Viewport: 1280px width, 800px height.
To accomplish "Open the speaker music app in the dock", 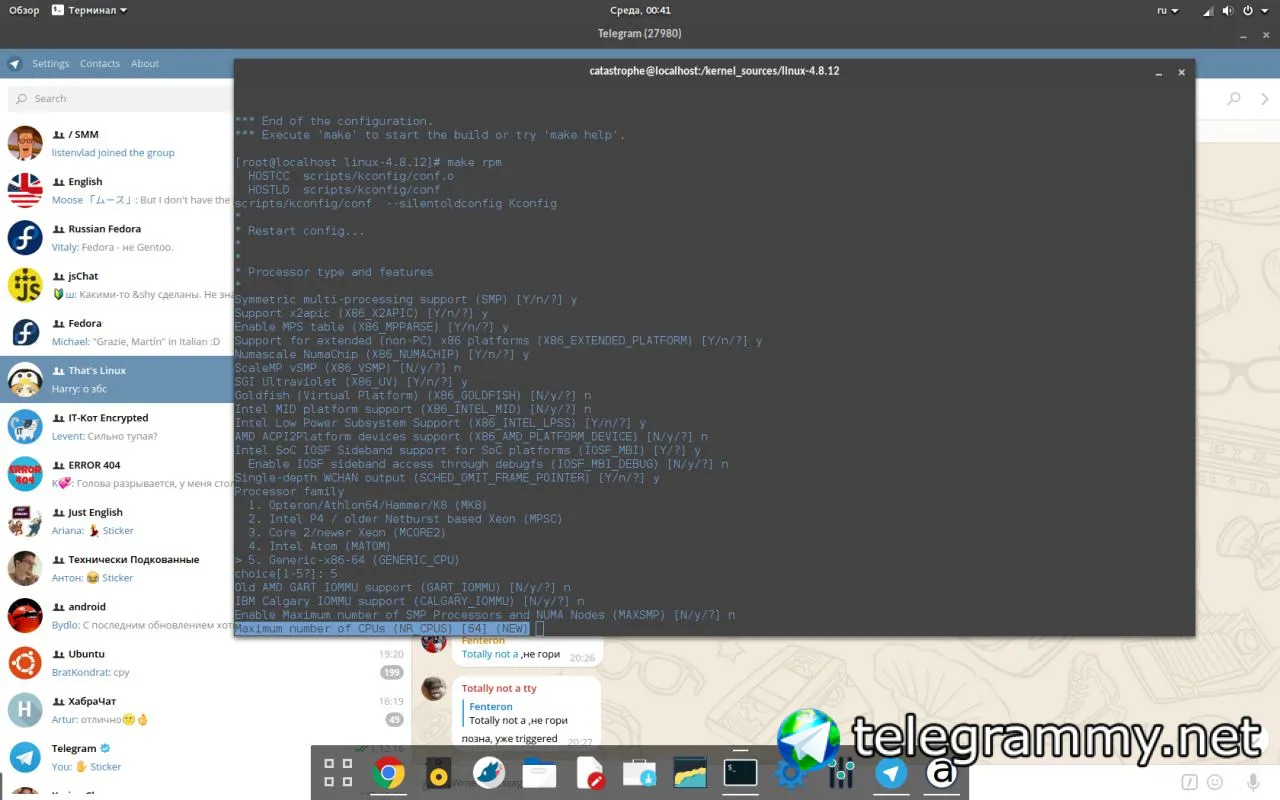I will click(438, 773).
